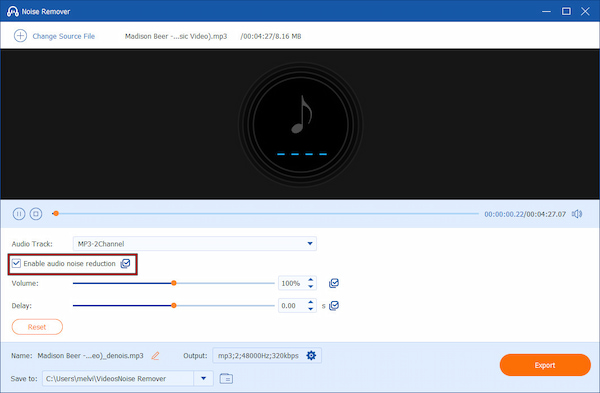Click the Reset button

[37, 327]
